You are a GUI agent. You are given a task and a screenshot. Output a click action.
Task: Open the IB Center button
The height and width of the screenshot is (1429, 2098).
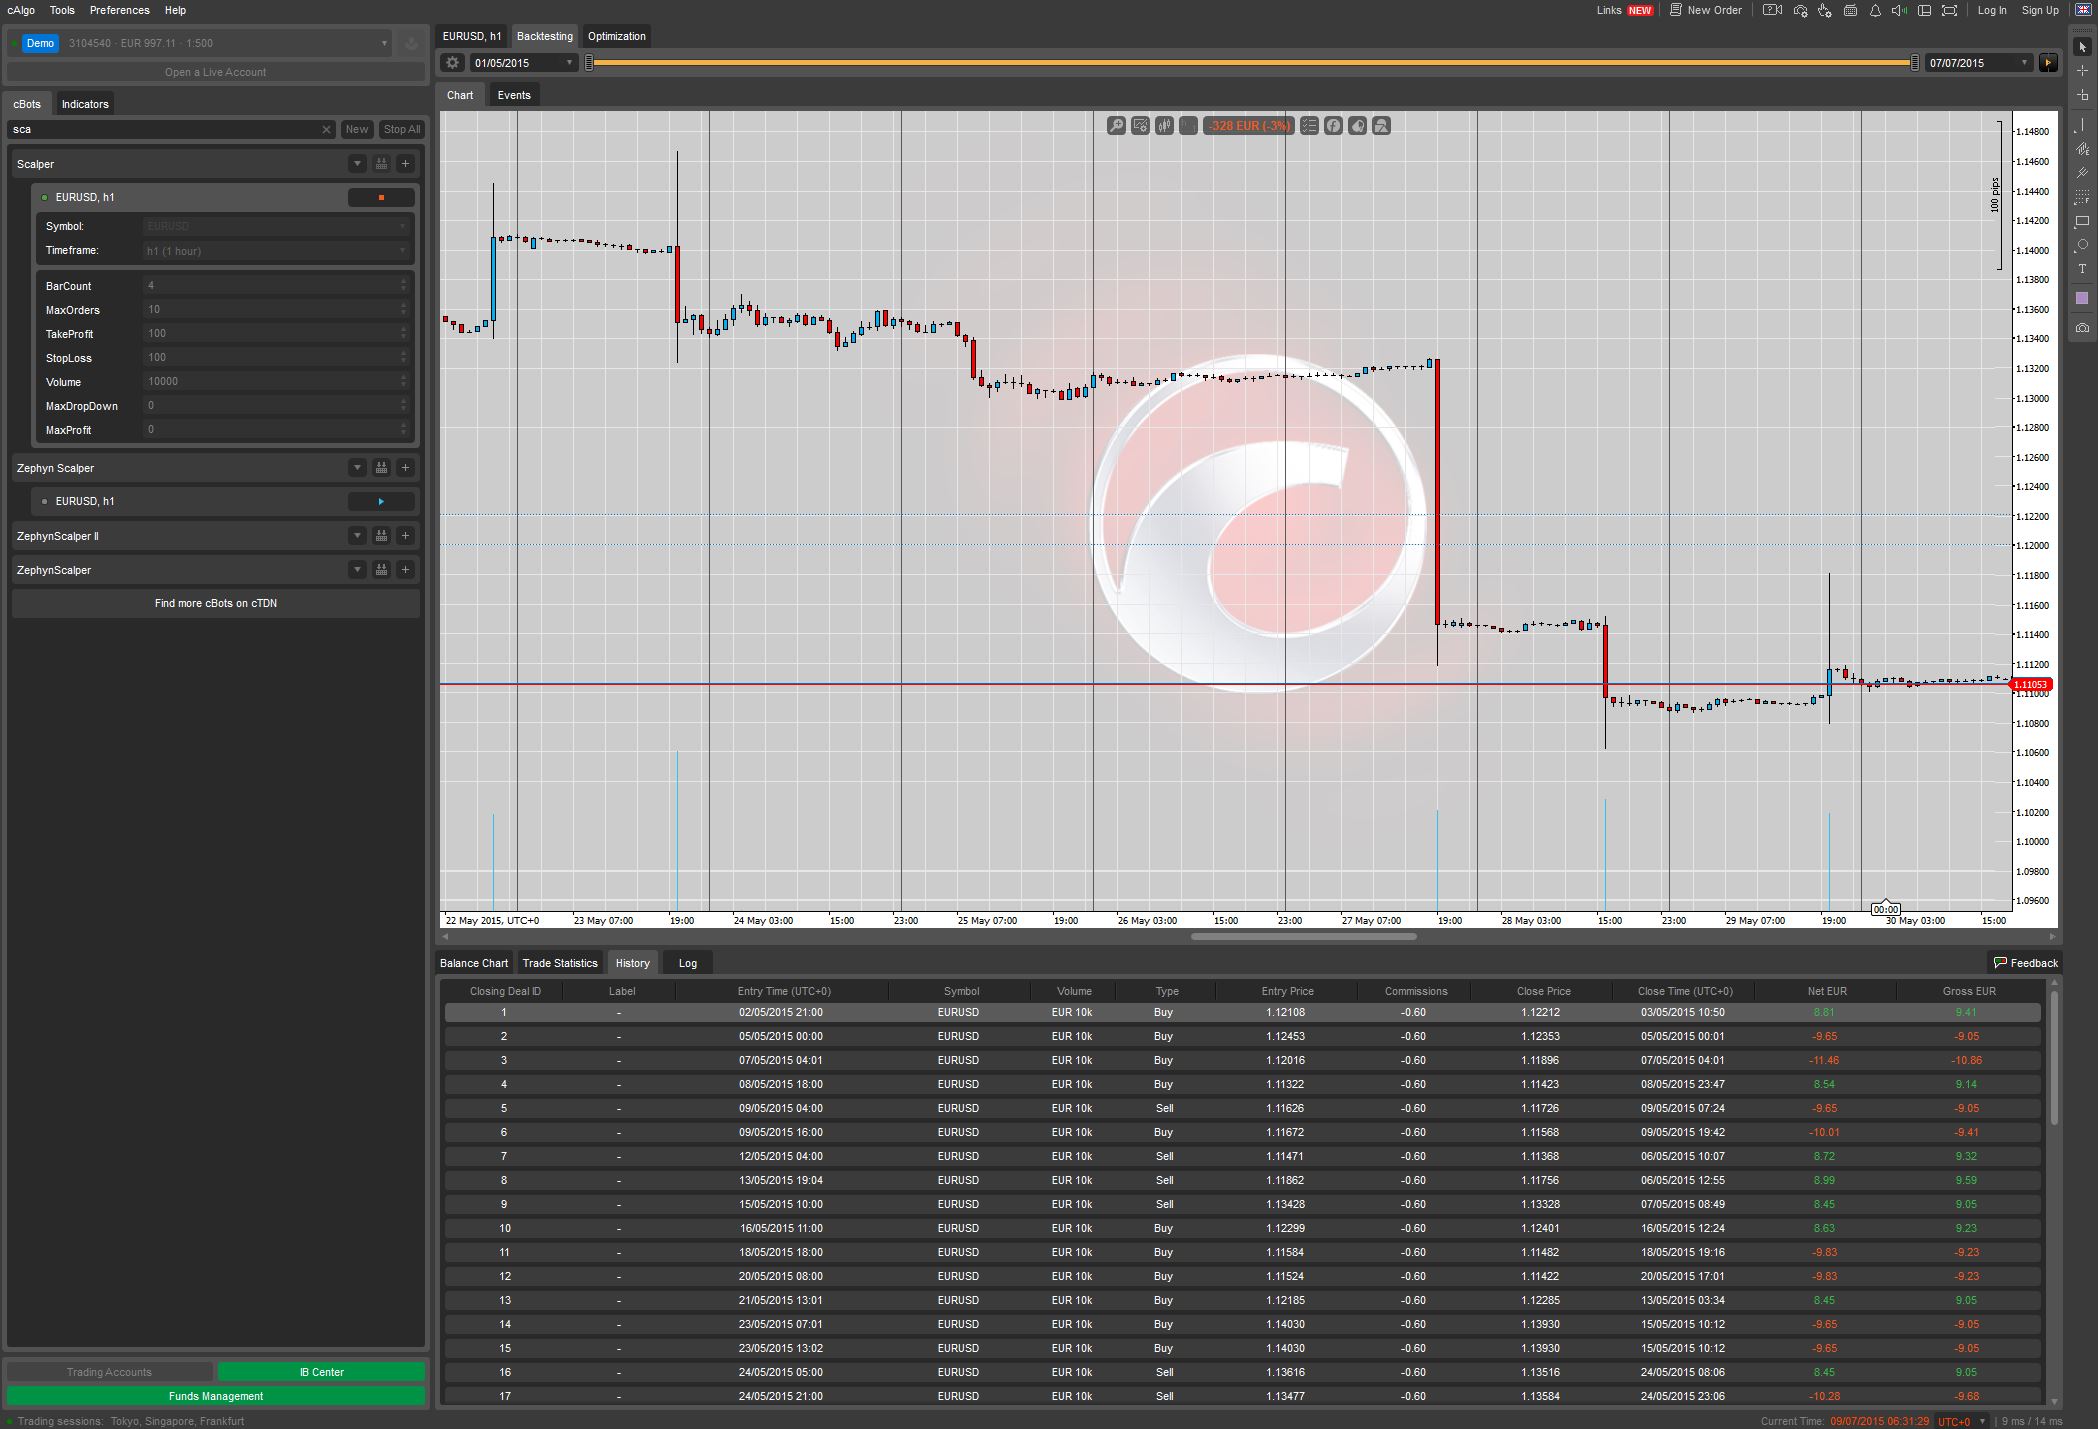click(x=322, y=1372)
